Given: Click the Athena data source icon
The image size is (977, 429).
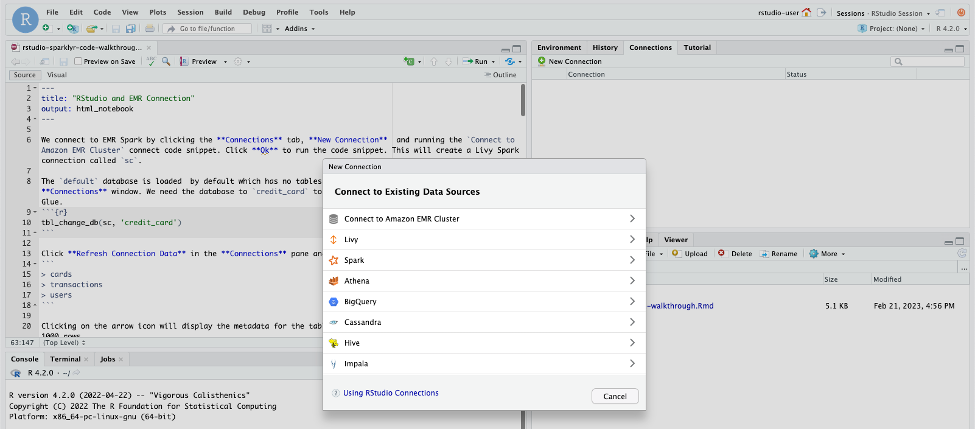Looking at the screenshot, I should [333, 281].
